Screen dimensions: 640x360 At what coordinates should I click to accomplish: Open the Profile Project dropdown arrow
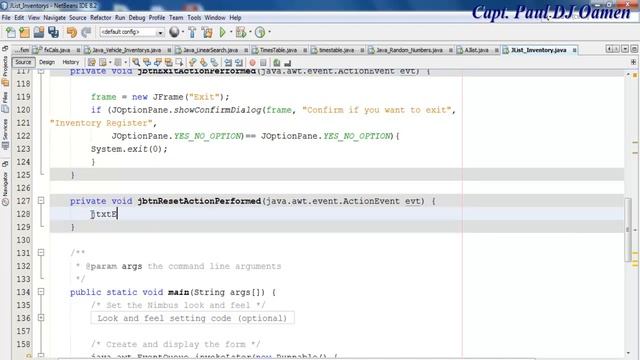coord(269,32)
